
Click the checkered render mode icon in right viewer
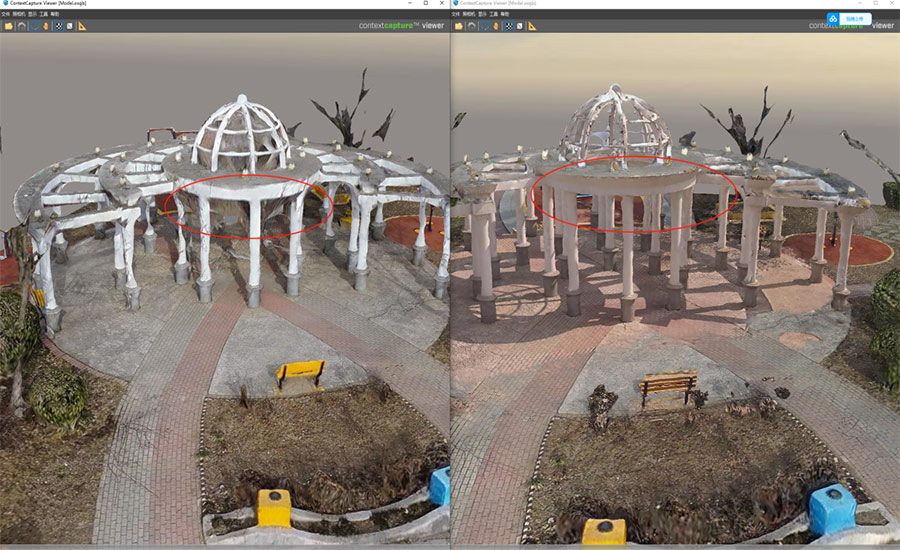[509, 26]
